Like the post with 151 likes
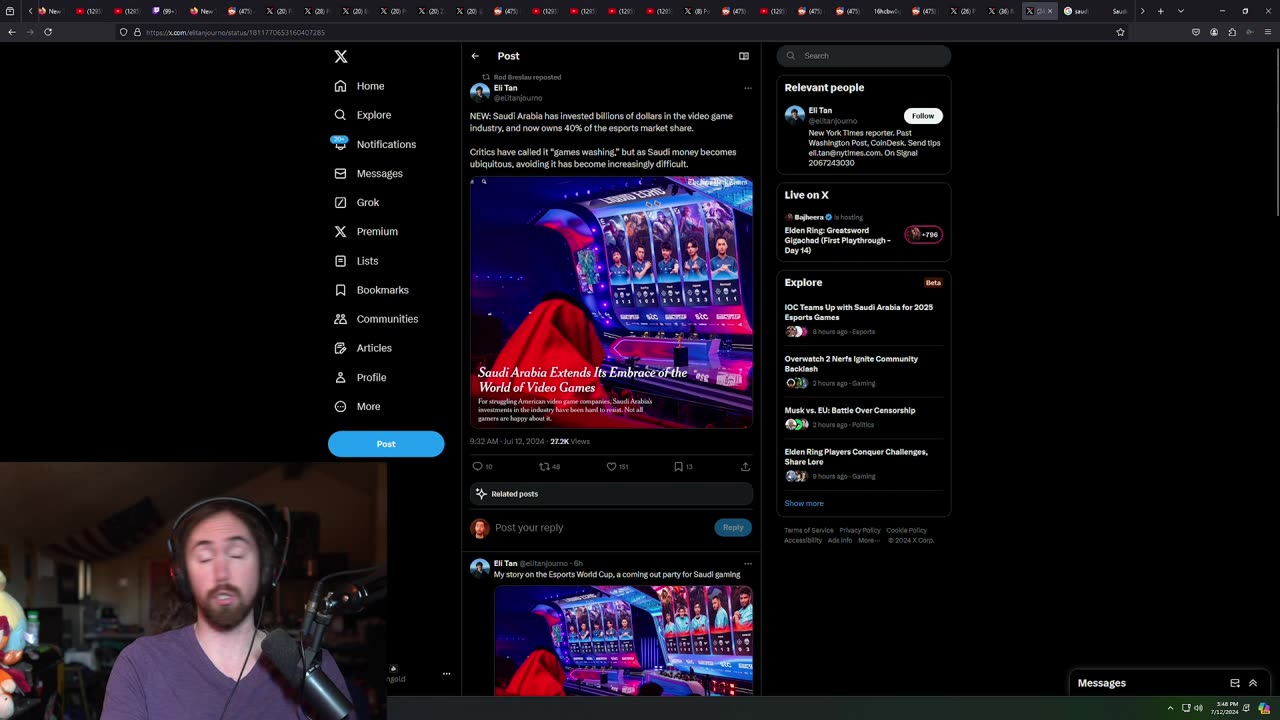 click(x=611, y=467)
